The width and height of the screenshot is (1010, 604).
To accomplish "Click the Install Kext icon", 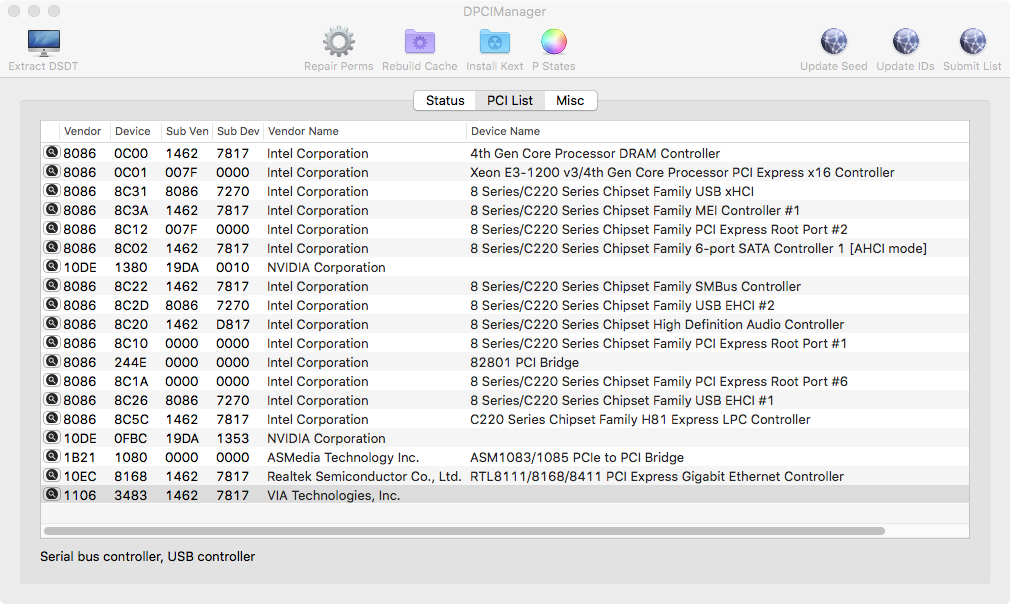I will pos(494,43).
